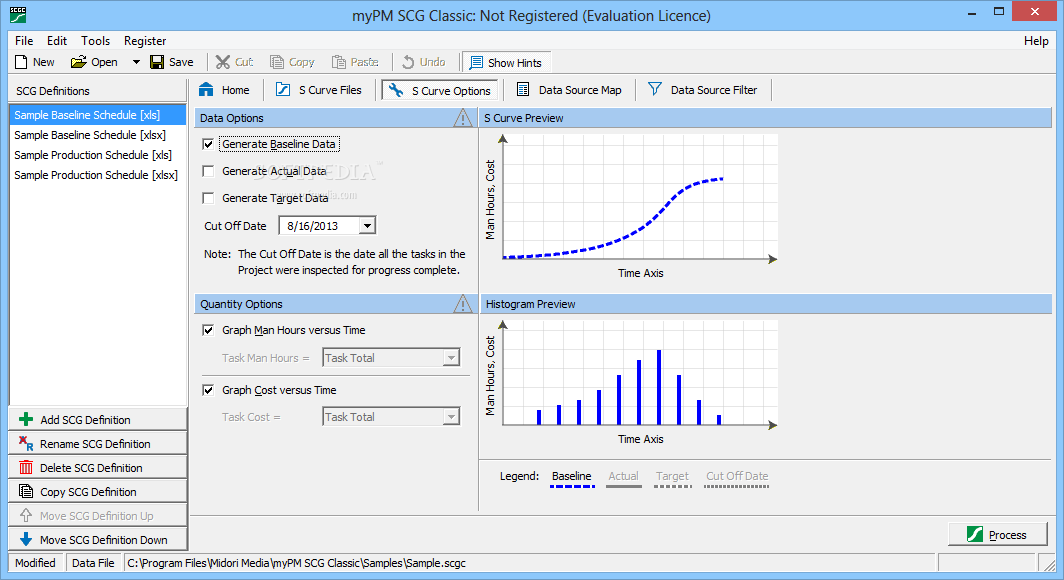Image resolution: width=1064 pixels, height=580 pixels.
Task: Click the blue Move SCG Definition Down arrow icon
Action: 26,539
